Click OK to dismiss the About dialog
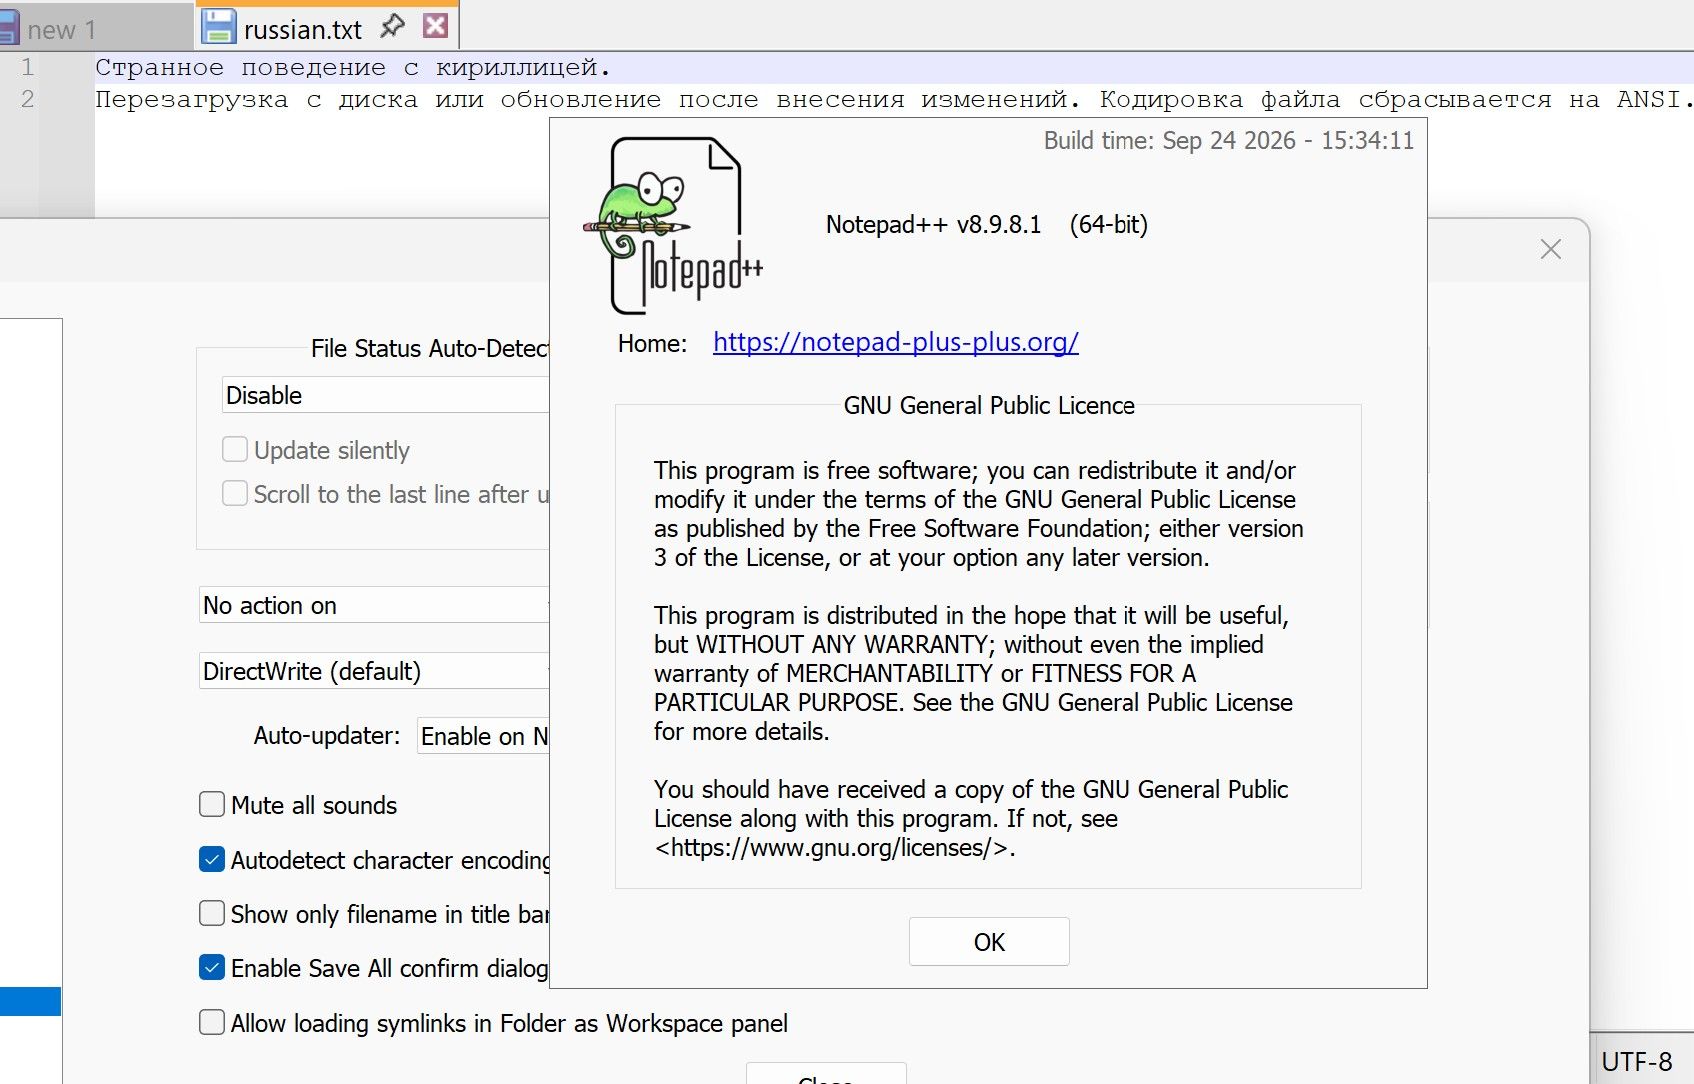This screenshot has width=1694, height=1084. click(x=989, y=942)
